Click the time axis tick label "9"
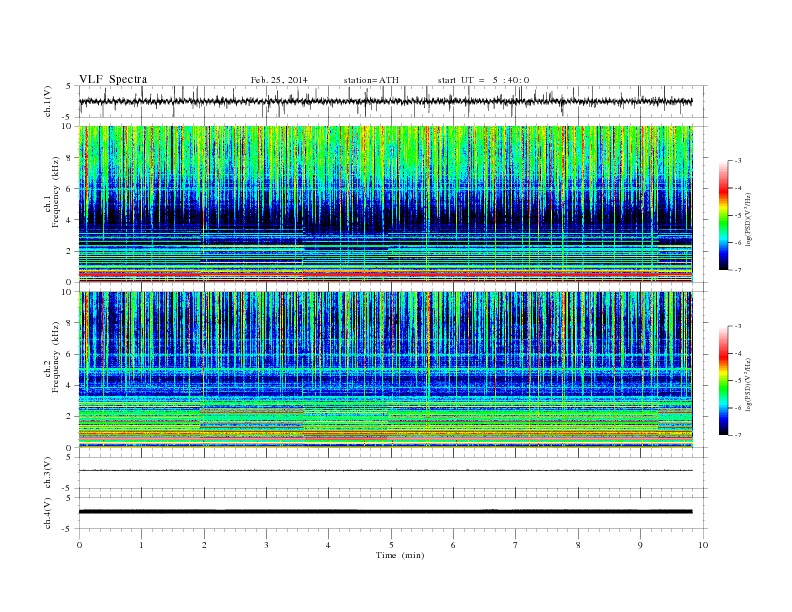The image size is (792, 612). point(640,545)
